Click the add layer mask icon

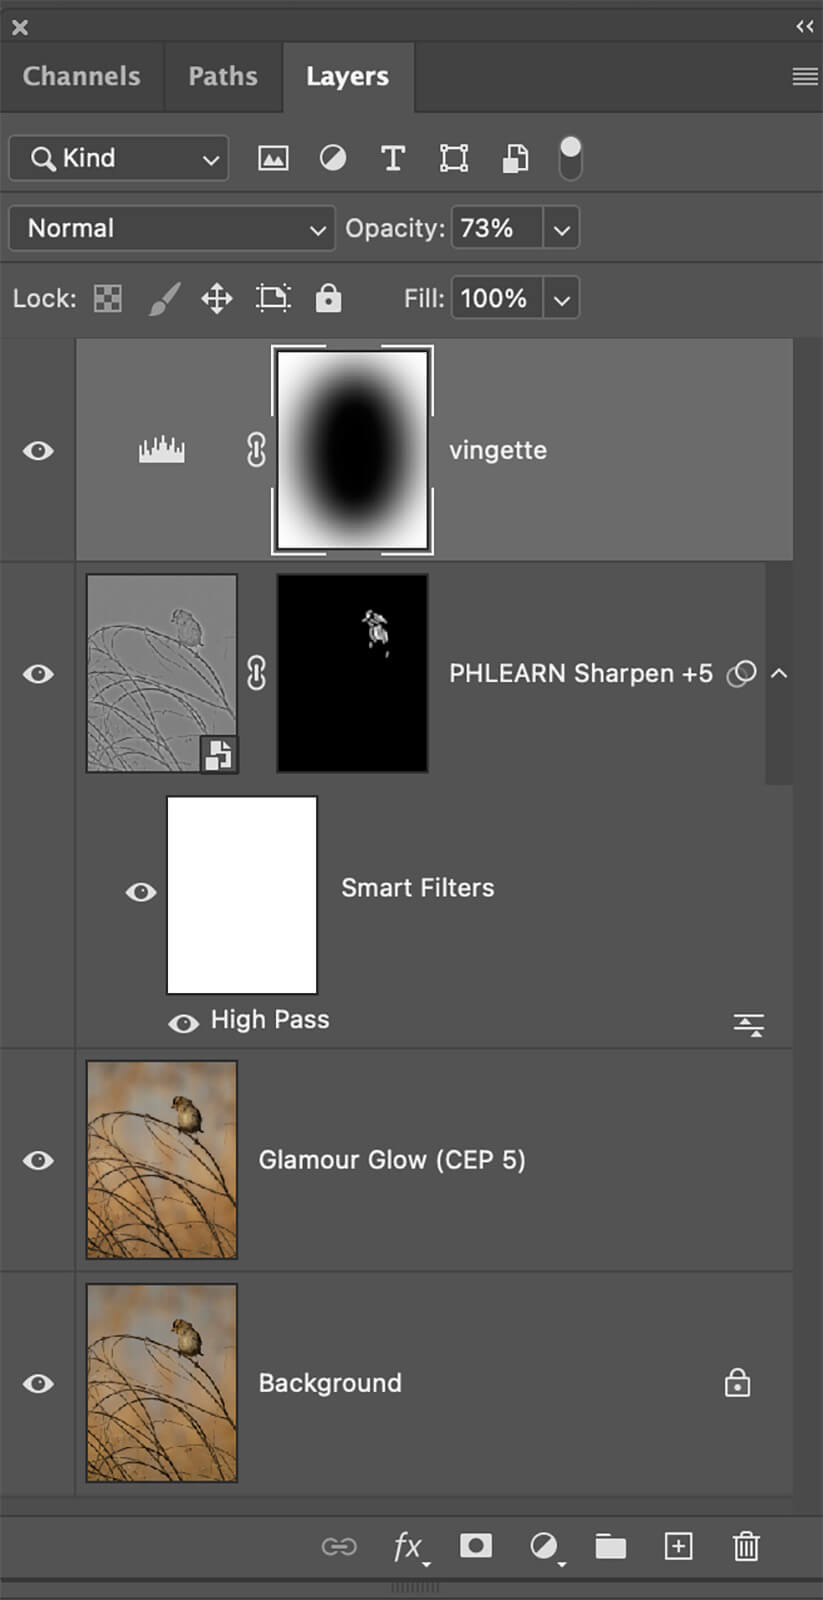(475, 1546)
